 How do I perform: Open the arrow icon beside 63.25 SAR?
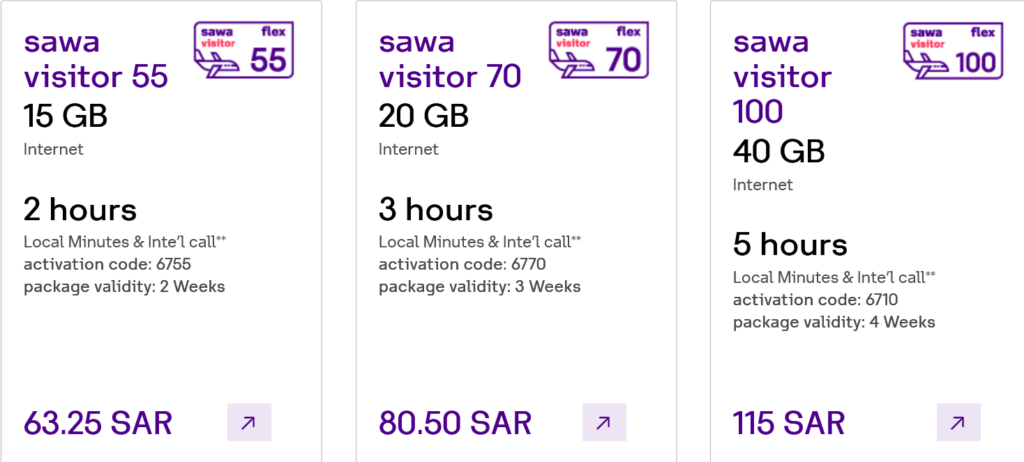point(248,422)
